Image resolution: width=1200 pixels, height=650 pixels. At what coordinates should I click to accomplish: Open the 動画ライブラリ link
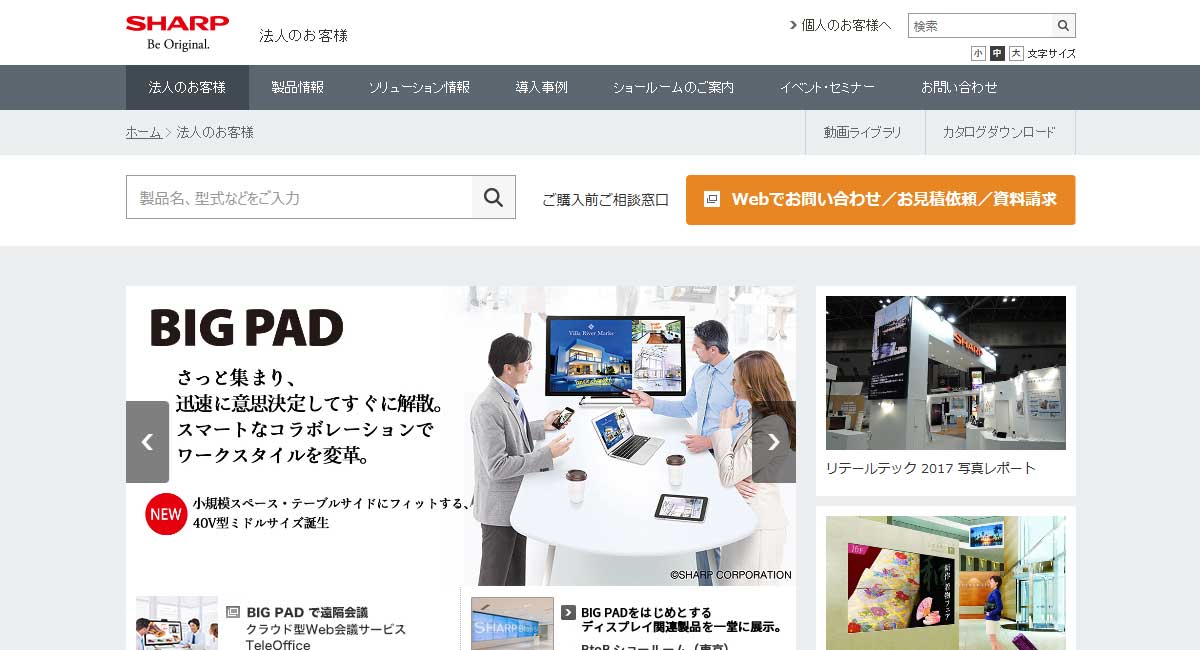[x=862, y=132]
